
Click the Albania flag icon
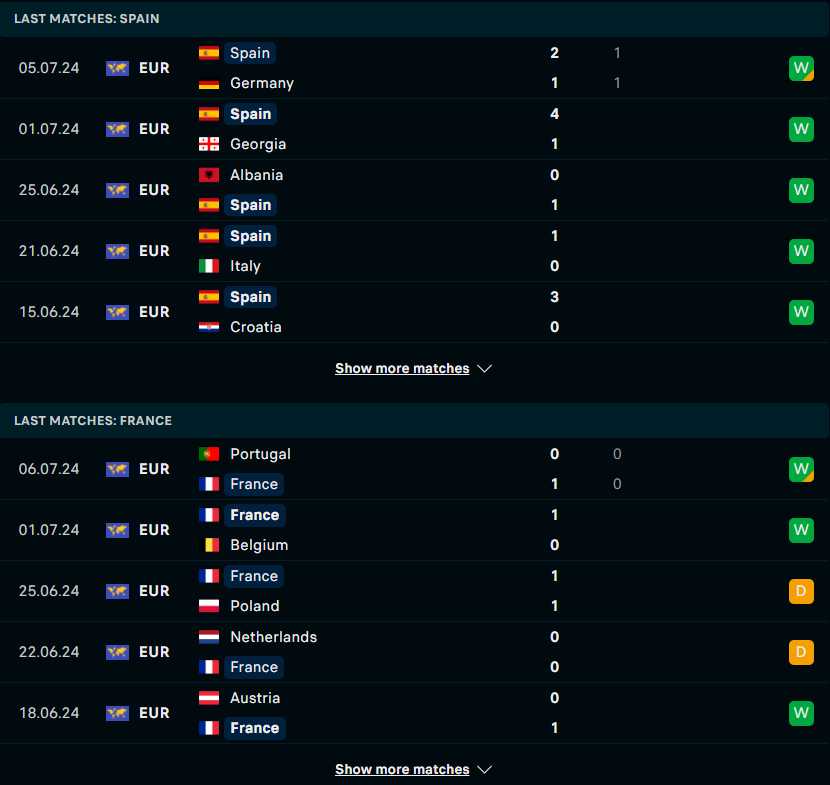click(209, 175)
